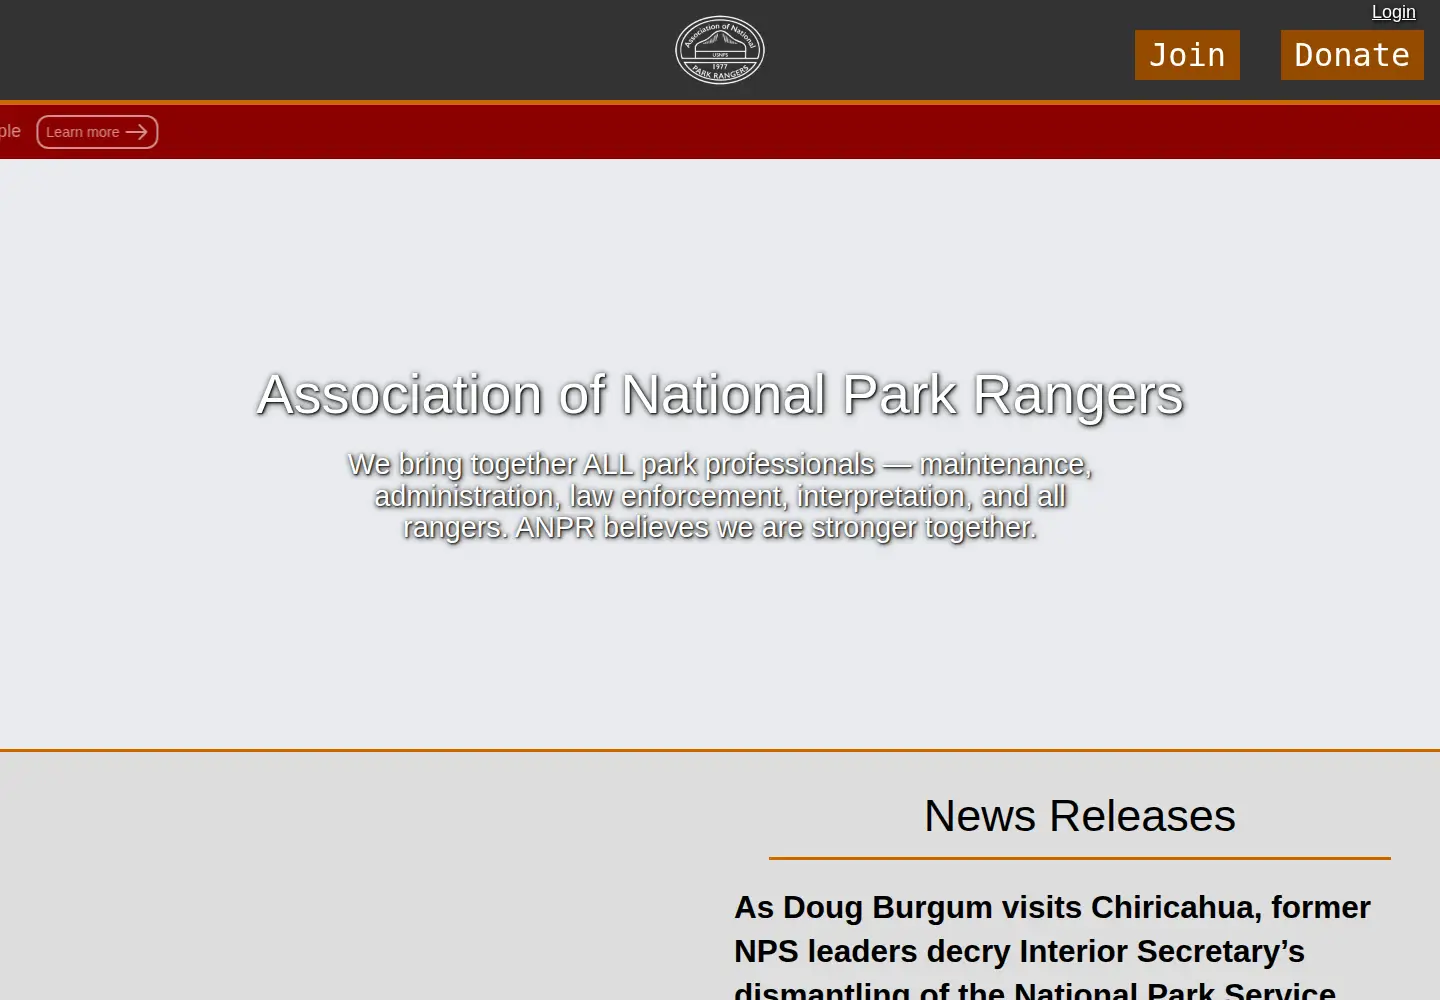
Task: Click the Association of National Park Rangers title
Action: (x=720, y=395)
